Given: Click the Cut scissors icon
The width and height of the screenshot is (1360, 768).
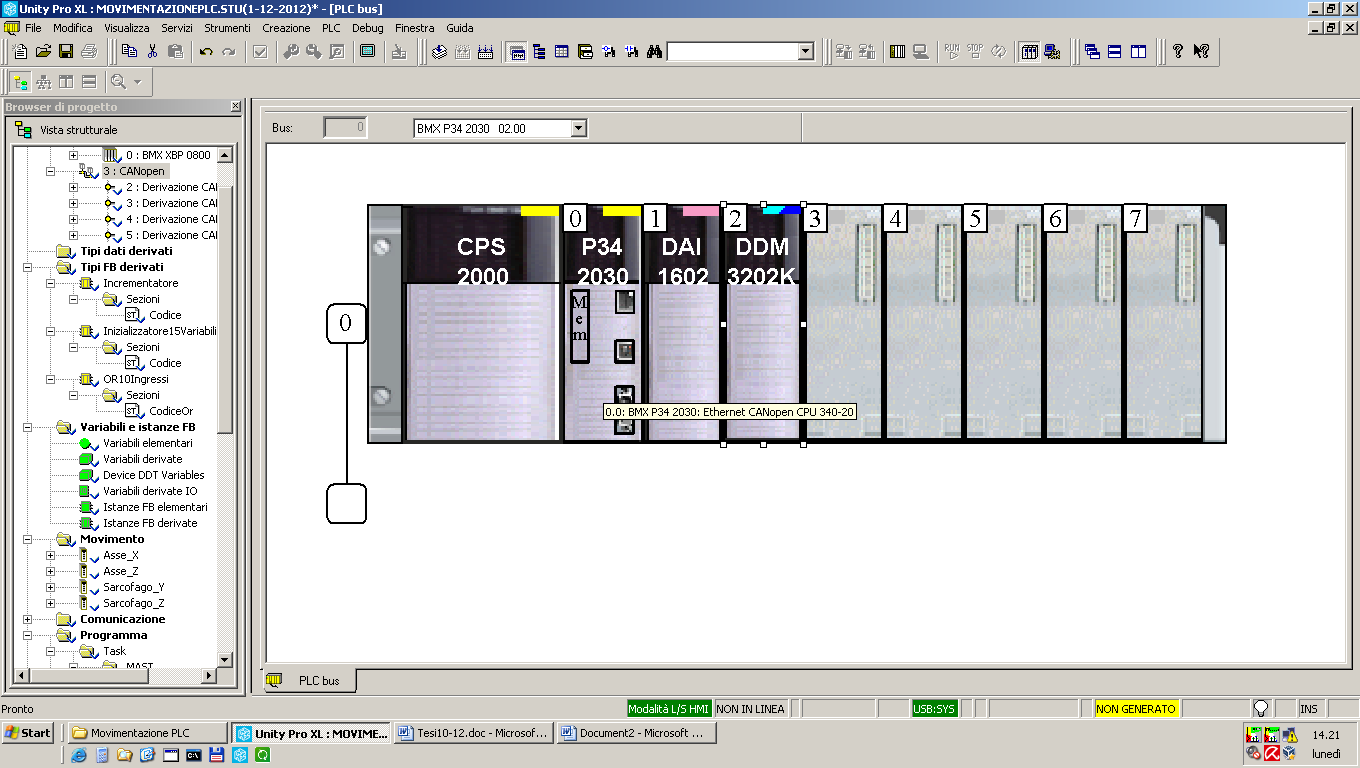Looking at the screenshot, I should 152,51.
